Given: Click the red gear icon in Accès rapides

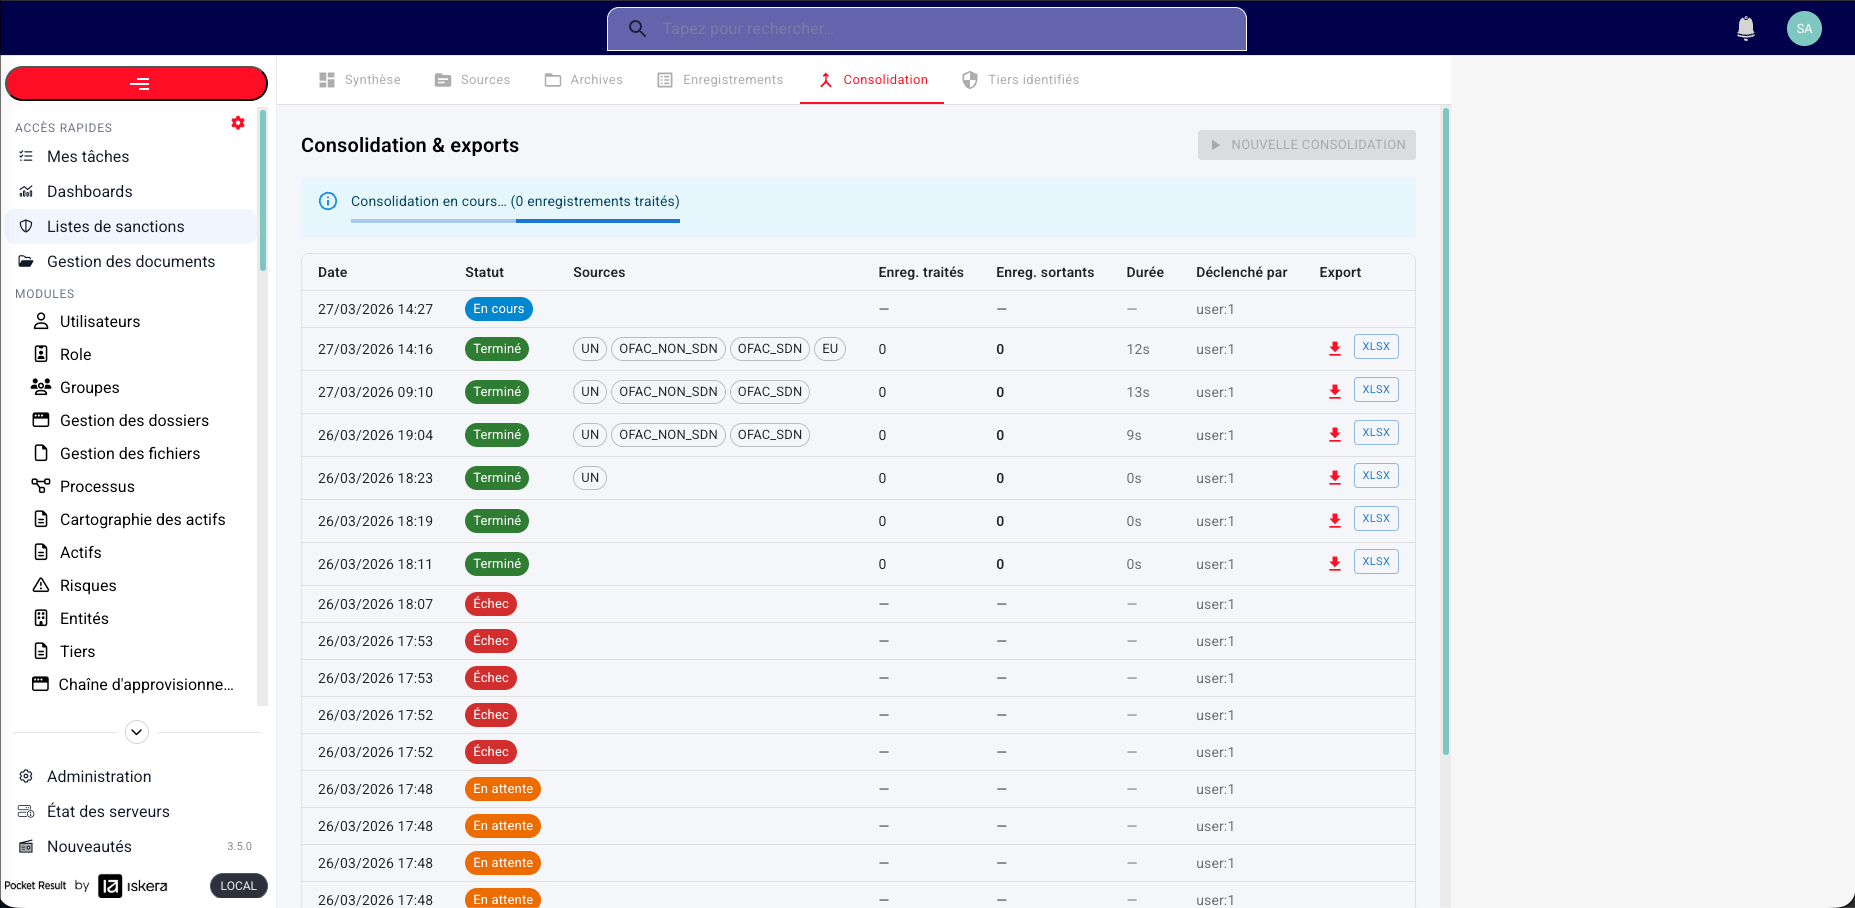Looking at the screenshot, I should [238, 123].
